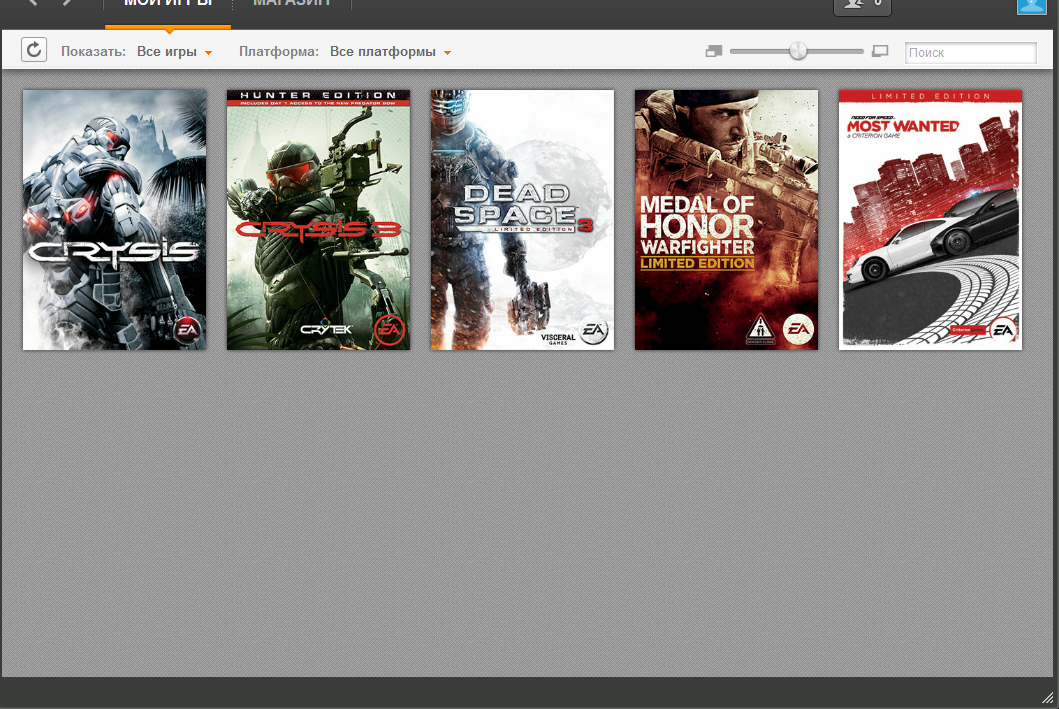This screenshot has height=709, width=1059.
Task: Open the Платформа 'Все платформы' dropdown
Action: click(390, 52)
